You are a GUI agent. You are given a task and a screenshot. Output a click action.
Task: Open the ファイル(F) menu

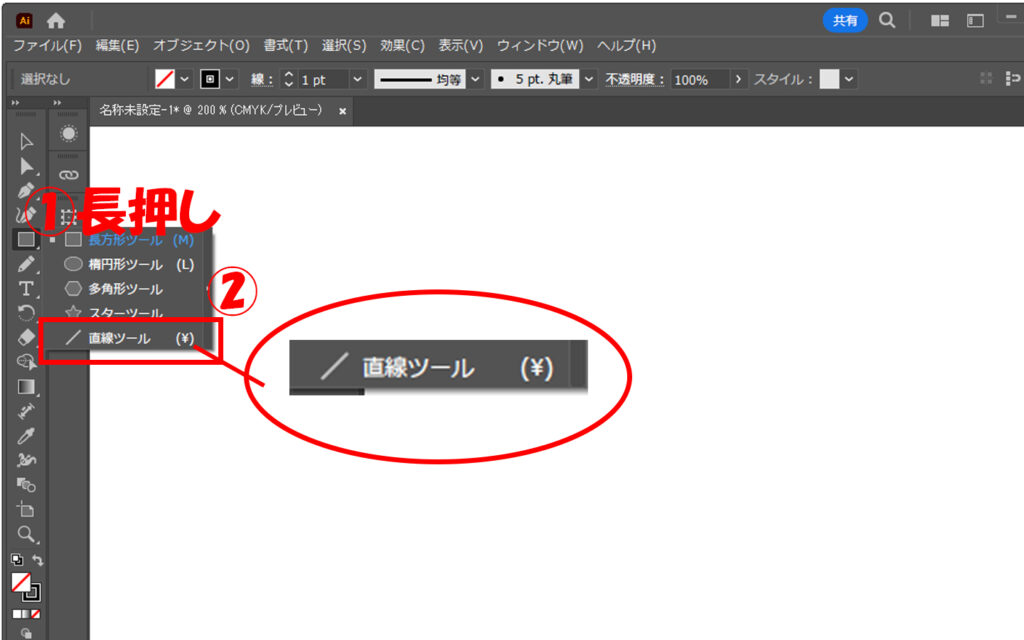pos(47,46)
